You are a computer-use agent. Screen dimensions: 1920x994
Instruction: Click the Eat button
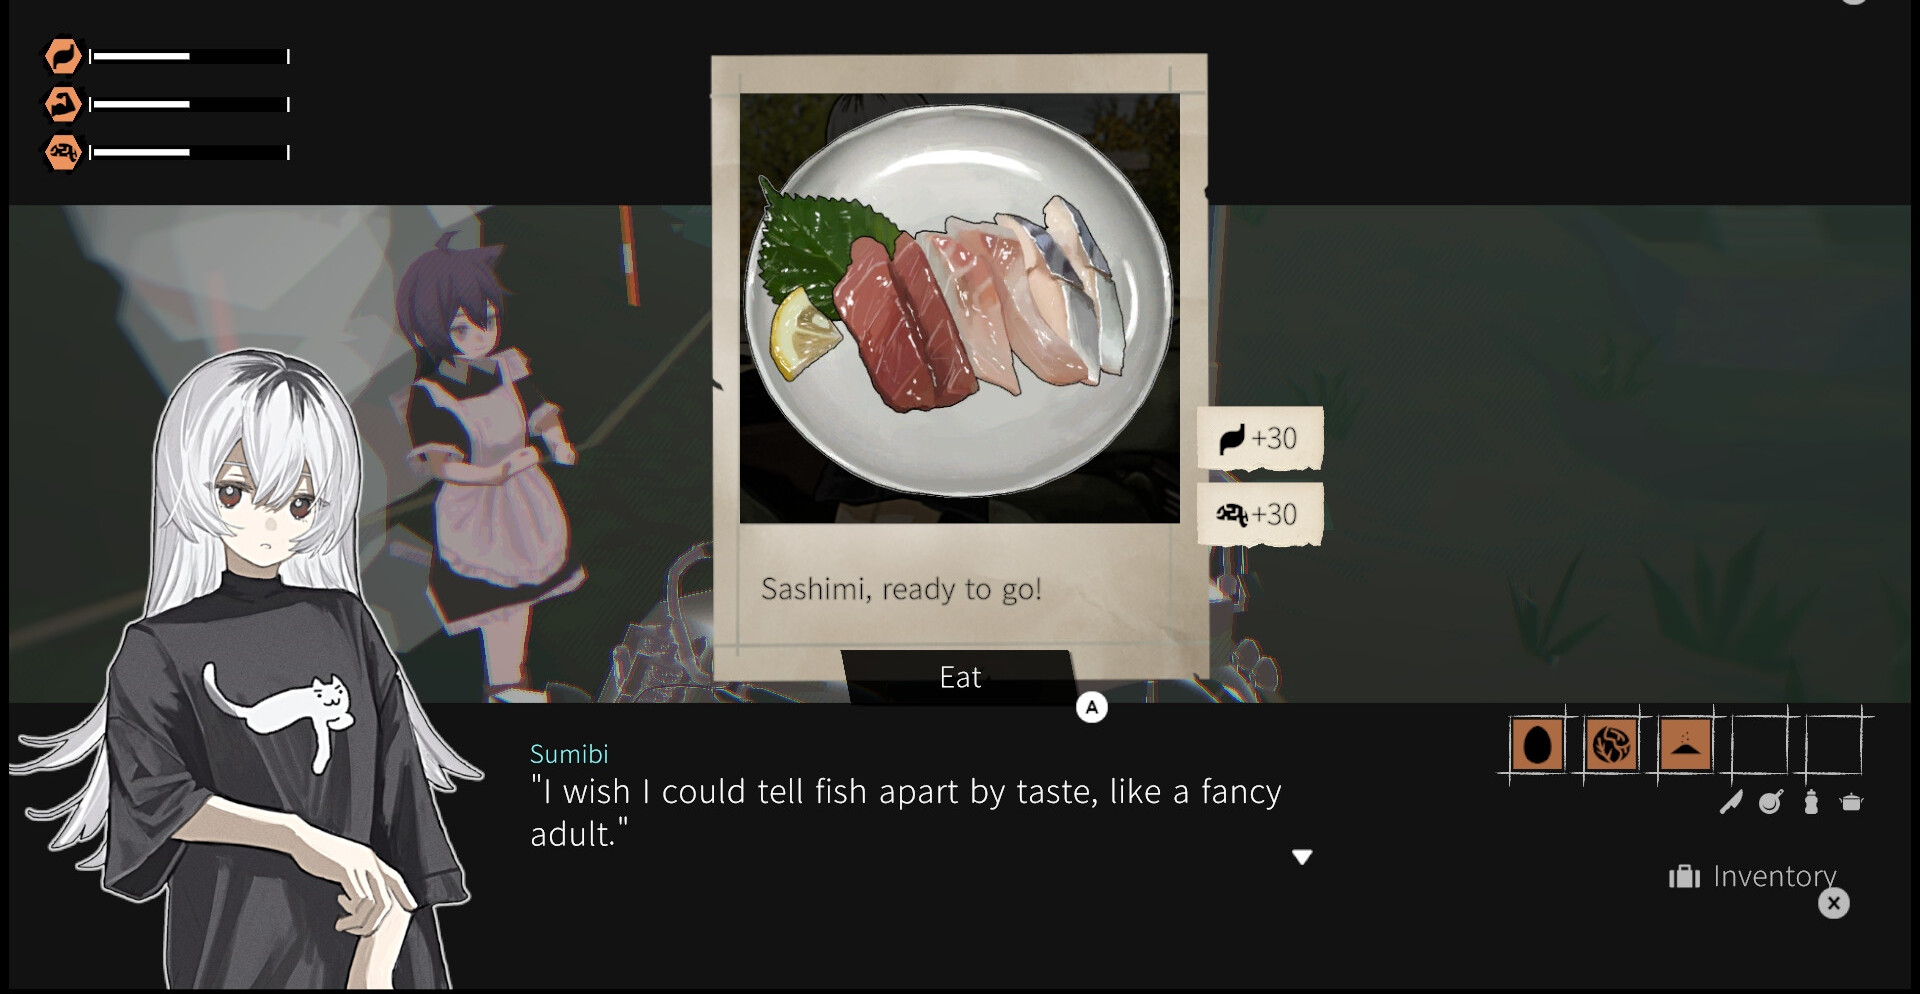(959, 677)
